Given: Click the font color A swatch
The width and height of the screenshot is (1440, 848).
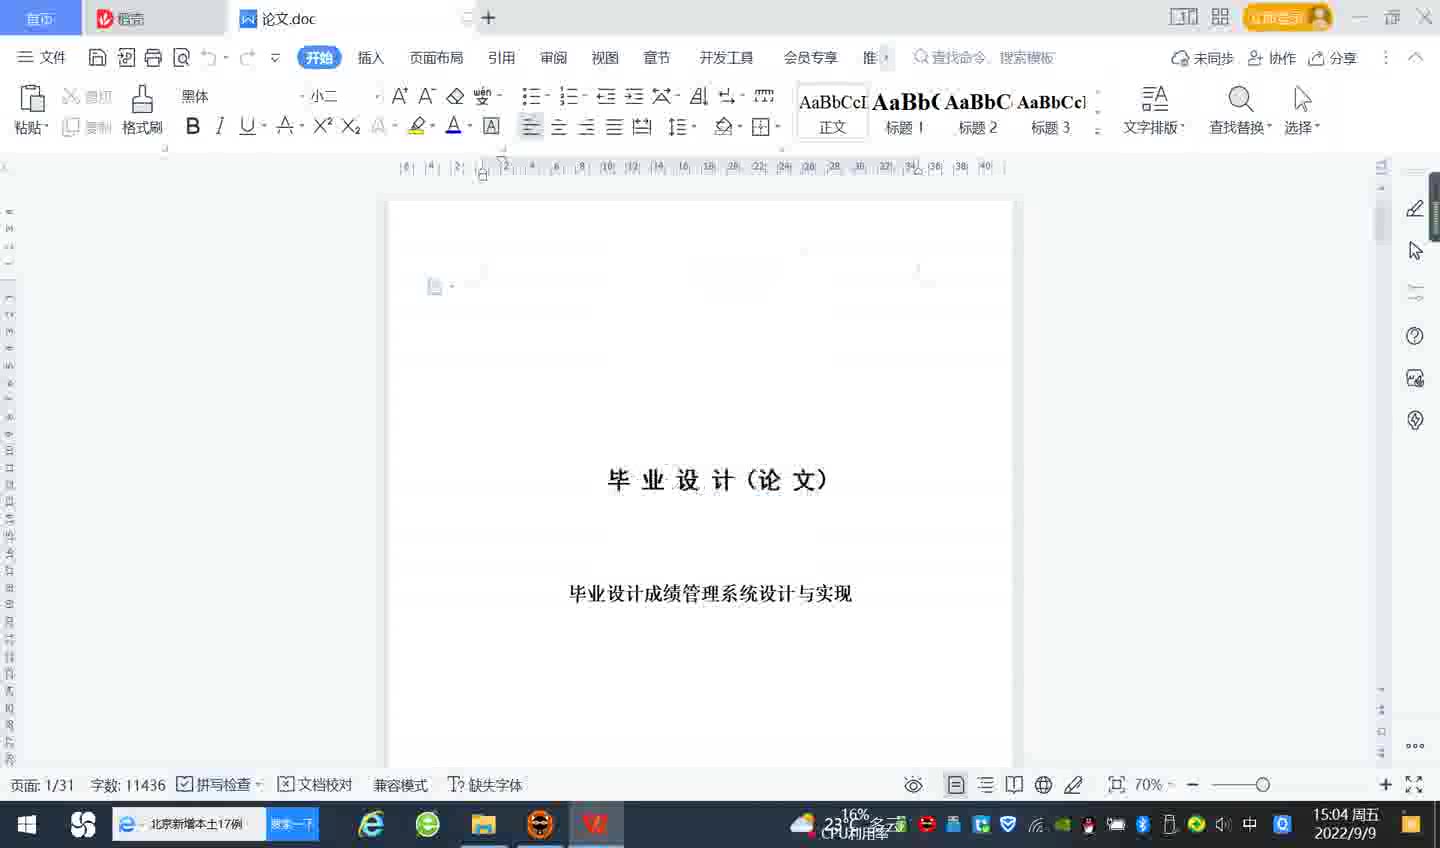Looking at the screenshot, I should [454, 126].
